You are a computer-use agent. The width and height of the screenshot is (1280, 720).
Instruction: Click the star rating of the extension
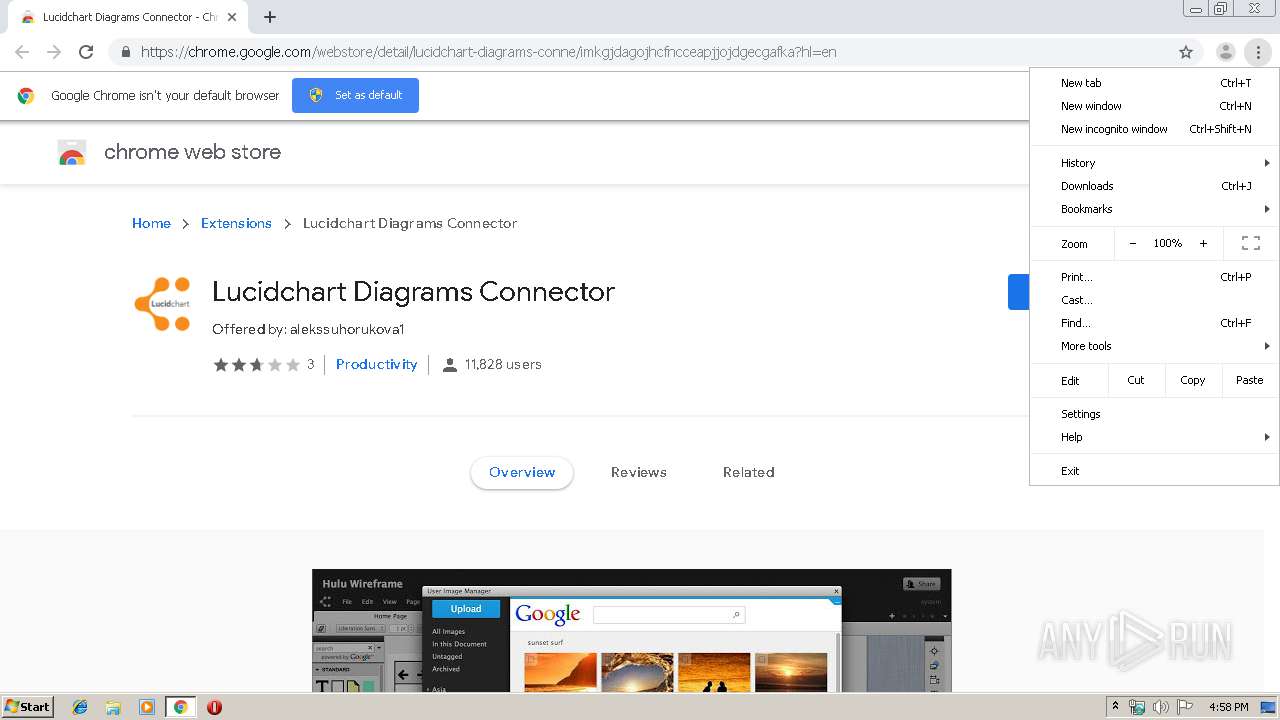pyautogui.click(x=256, y=365)
